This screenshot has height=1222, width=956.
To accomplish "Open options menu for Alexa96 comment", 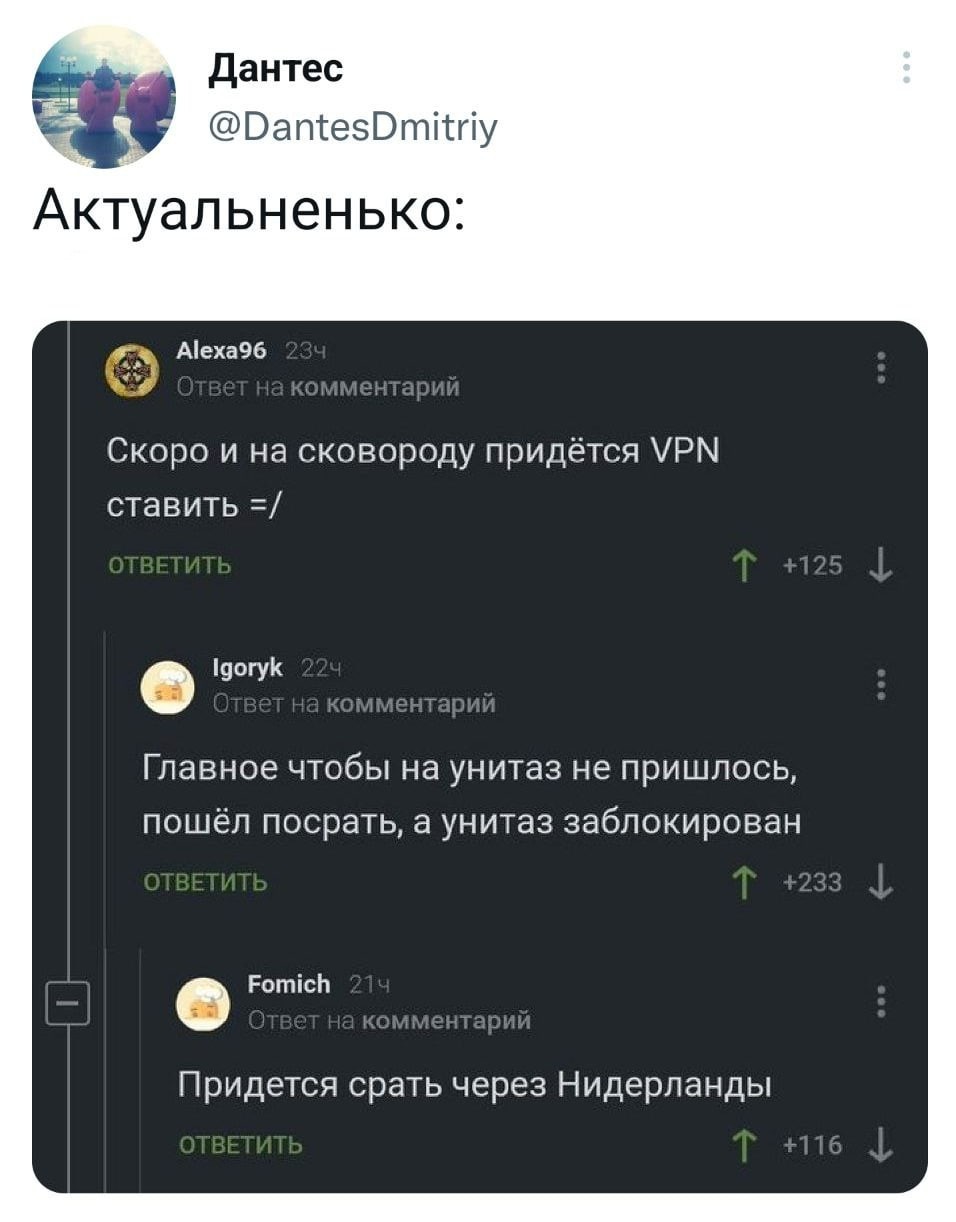I will pos(880,367).
